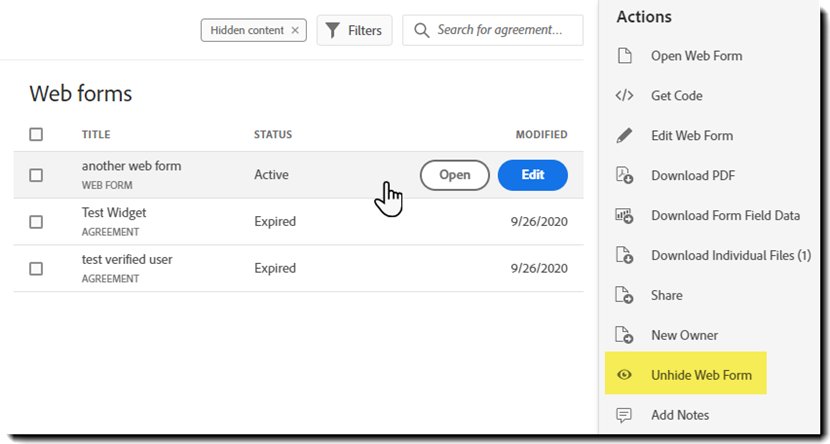The width and height of the screenshot is (830, 444).
Task: Tick the Test Widget row checkbox
Action: [36, 221]
